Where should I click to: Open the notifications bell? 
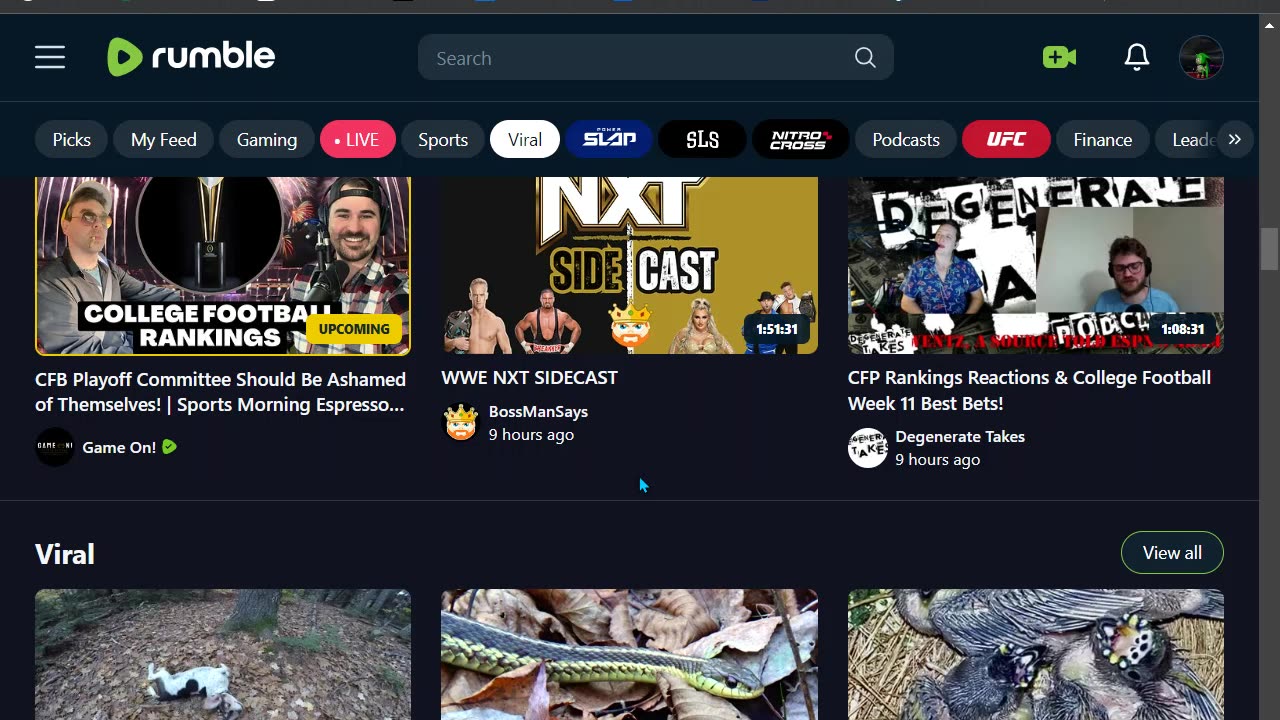click(1137, 57)
